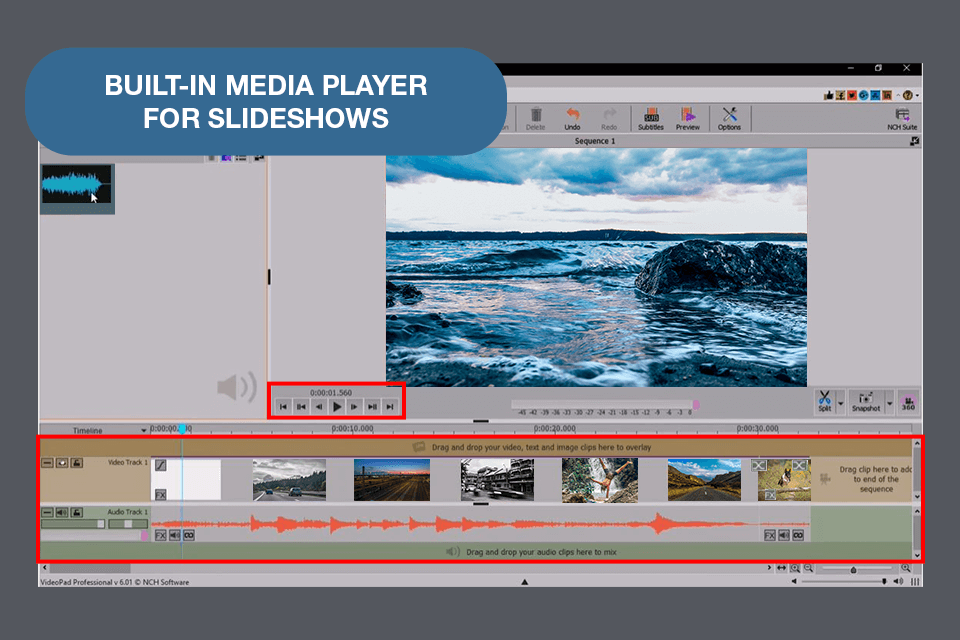
Task: Toggle the 360 video view button
Action: click(x=908, y=402)
